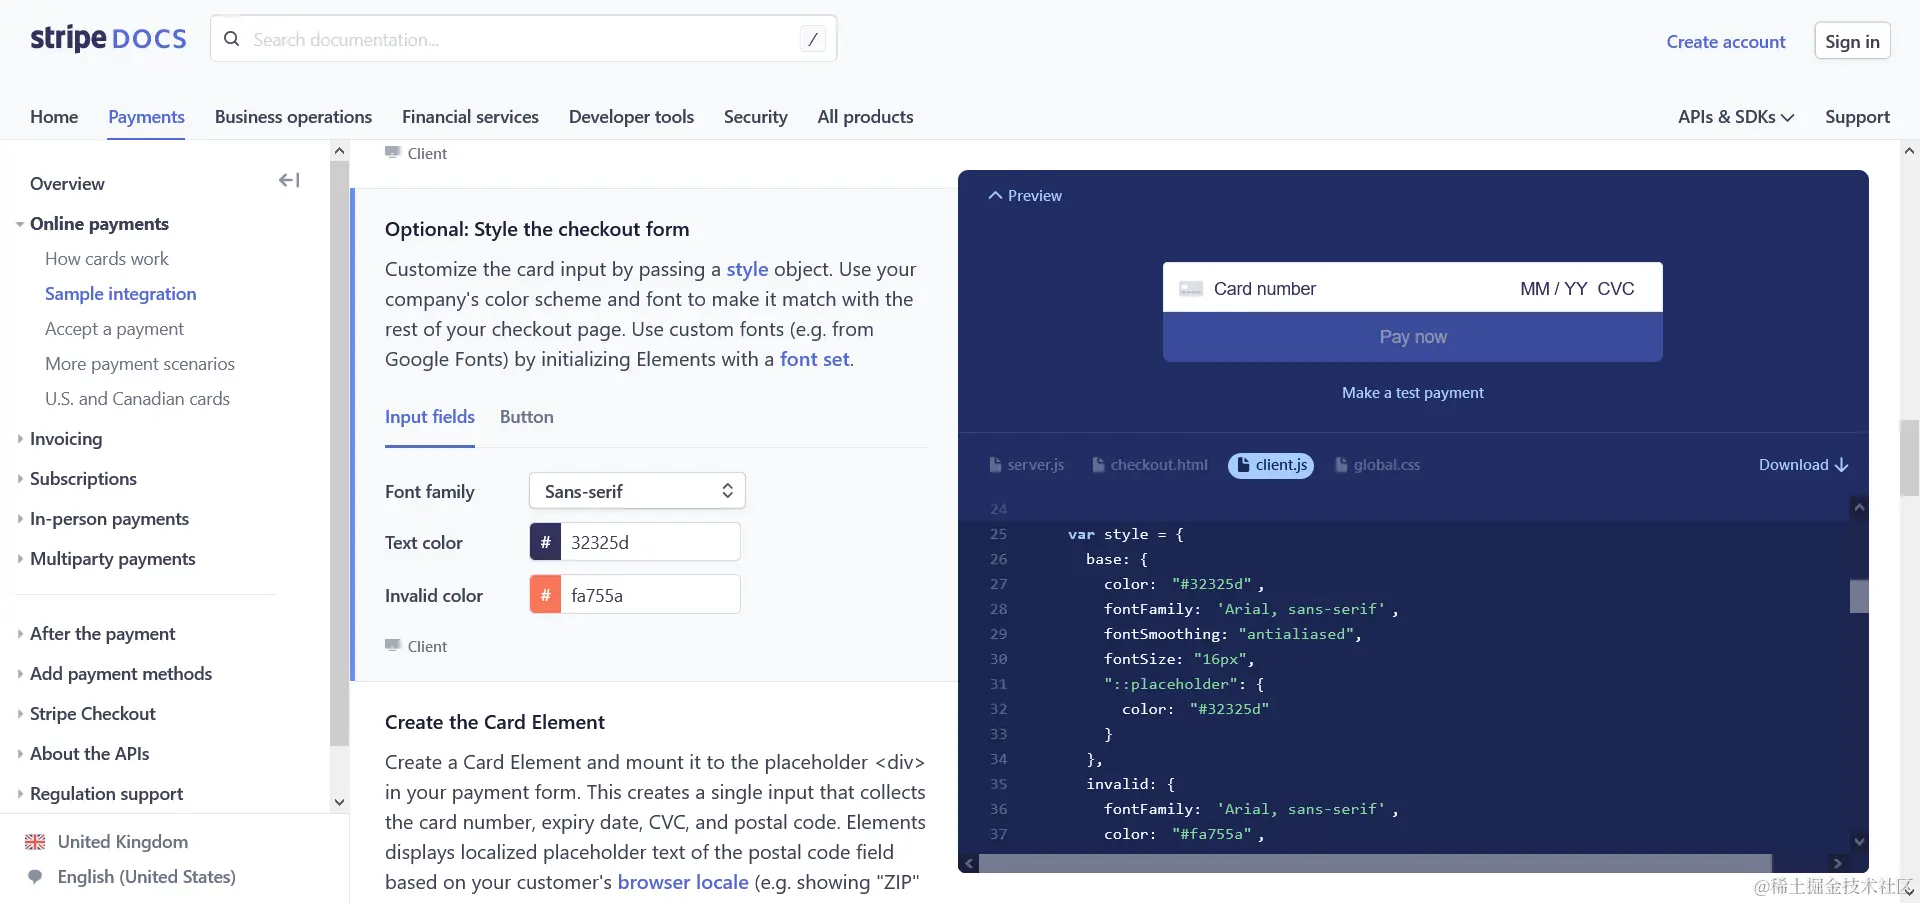
Task: Expand the Invoicing section
Action: 20,439
